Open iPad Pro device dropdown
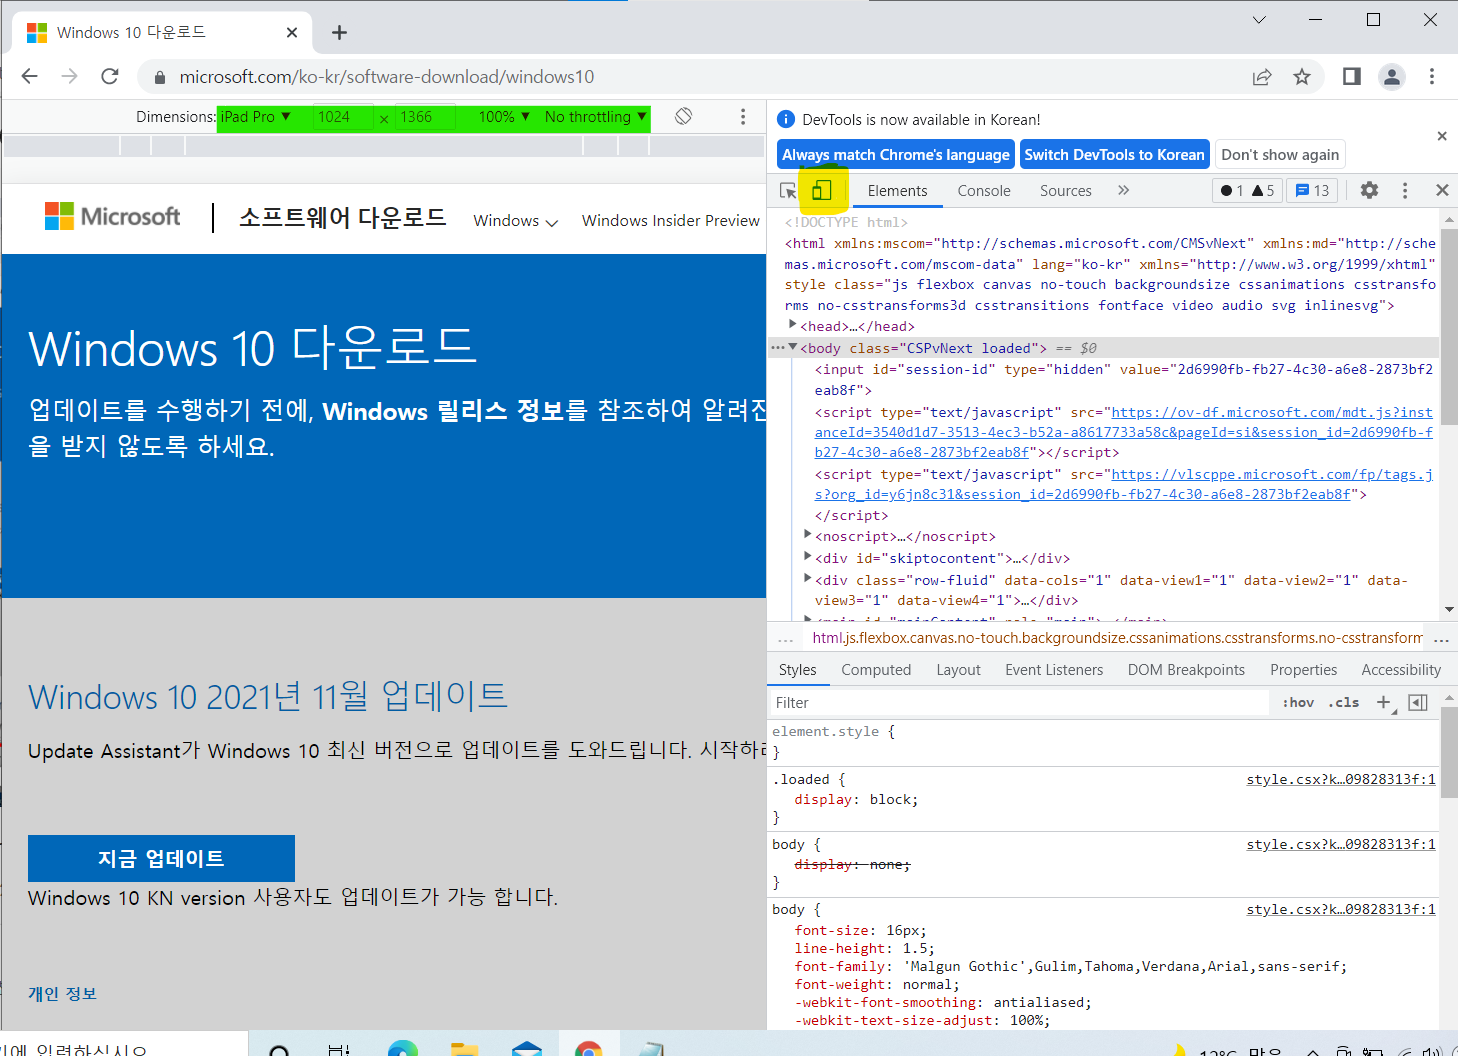Screen dimensions: 1458x1056 255,117
